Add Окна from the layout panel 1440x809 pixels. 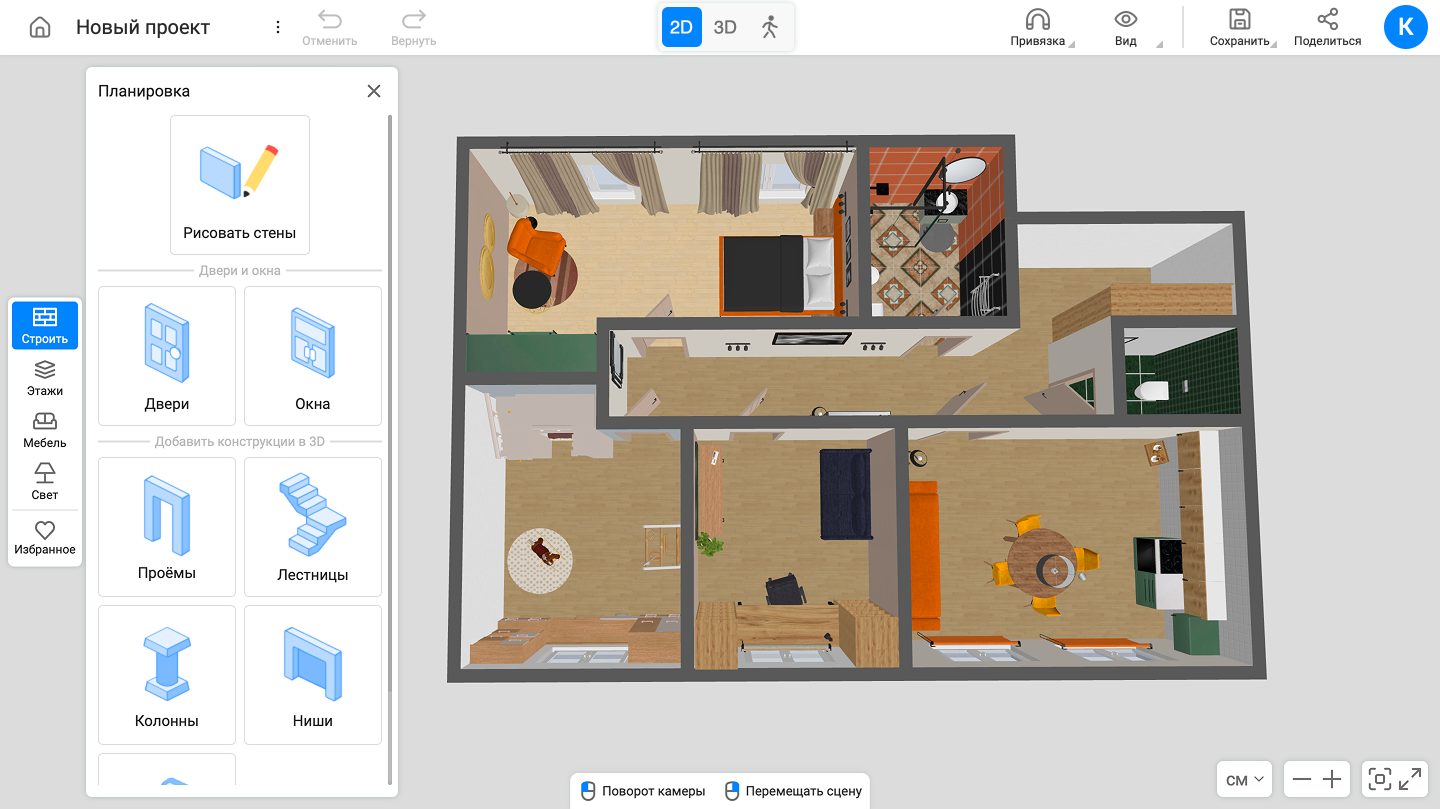point(313,356)
